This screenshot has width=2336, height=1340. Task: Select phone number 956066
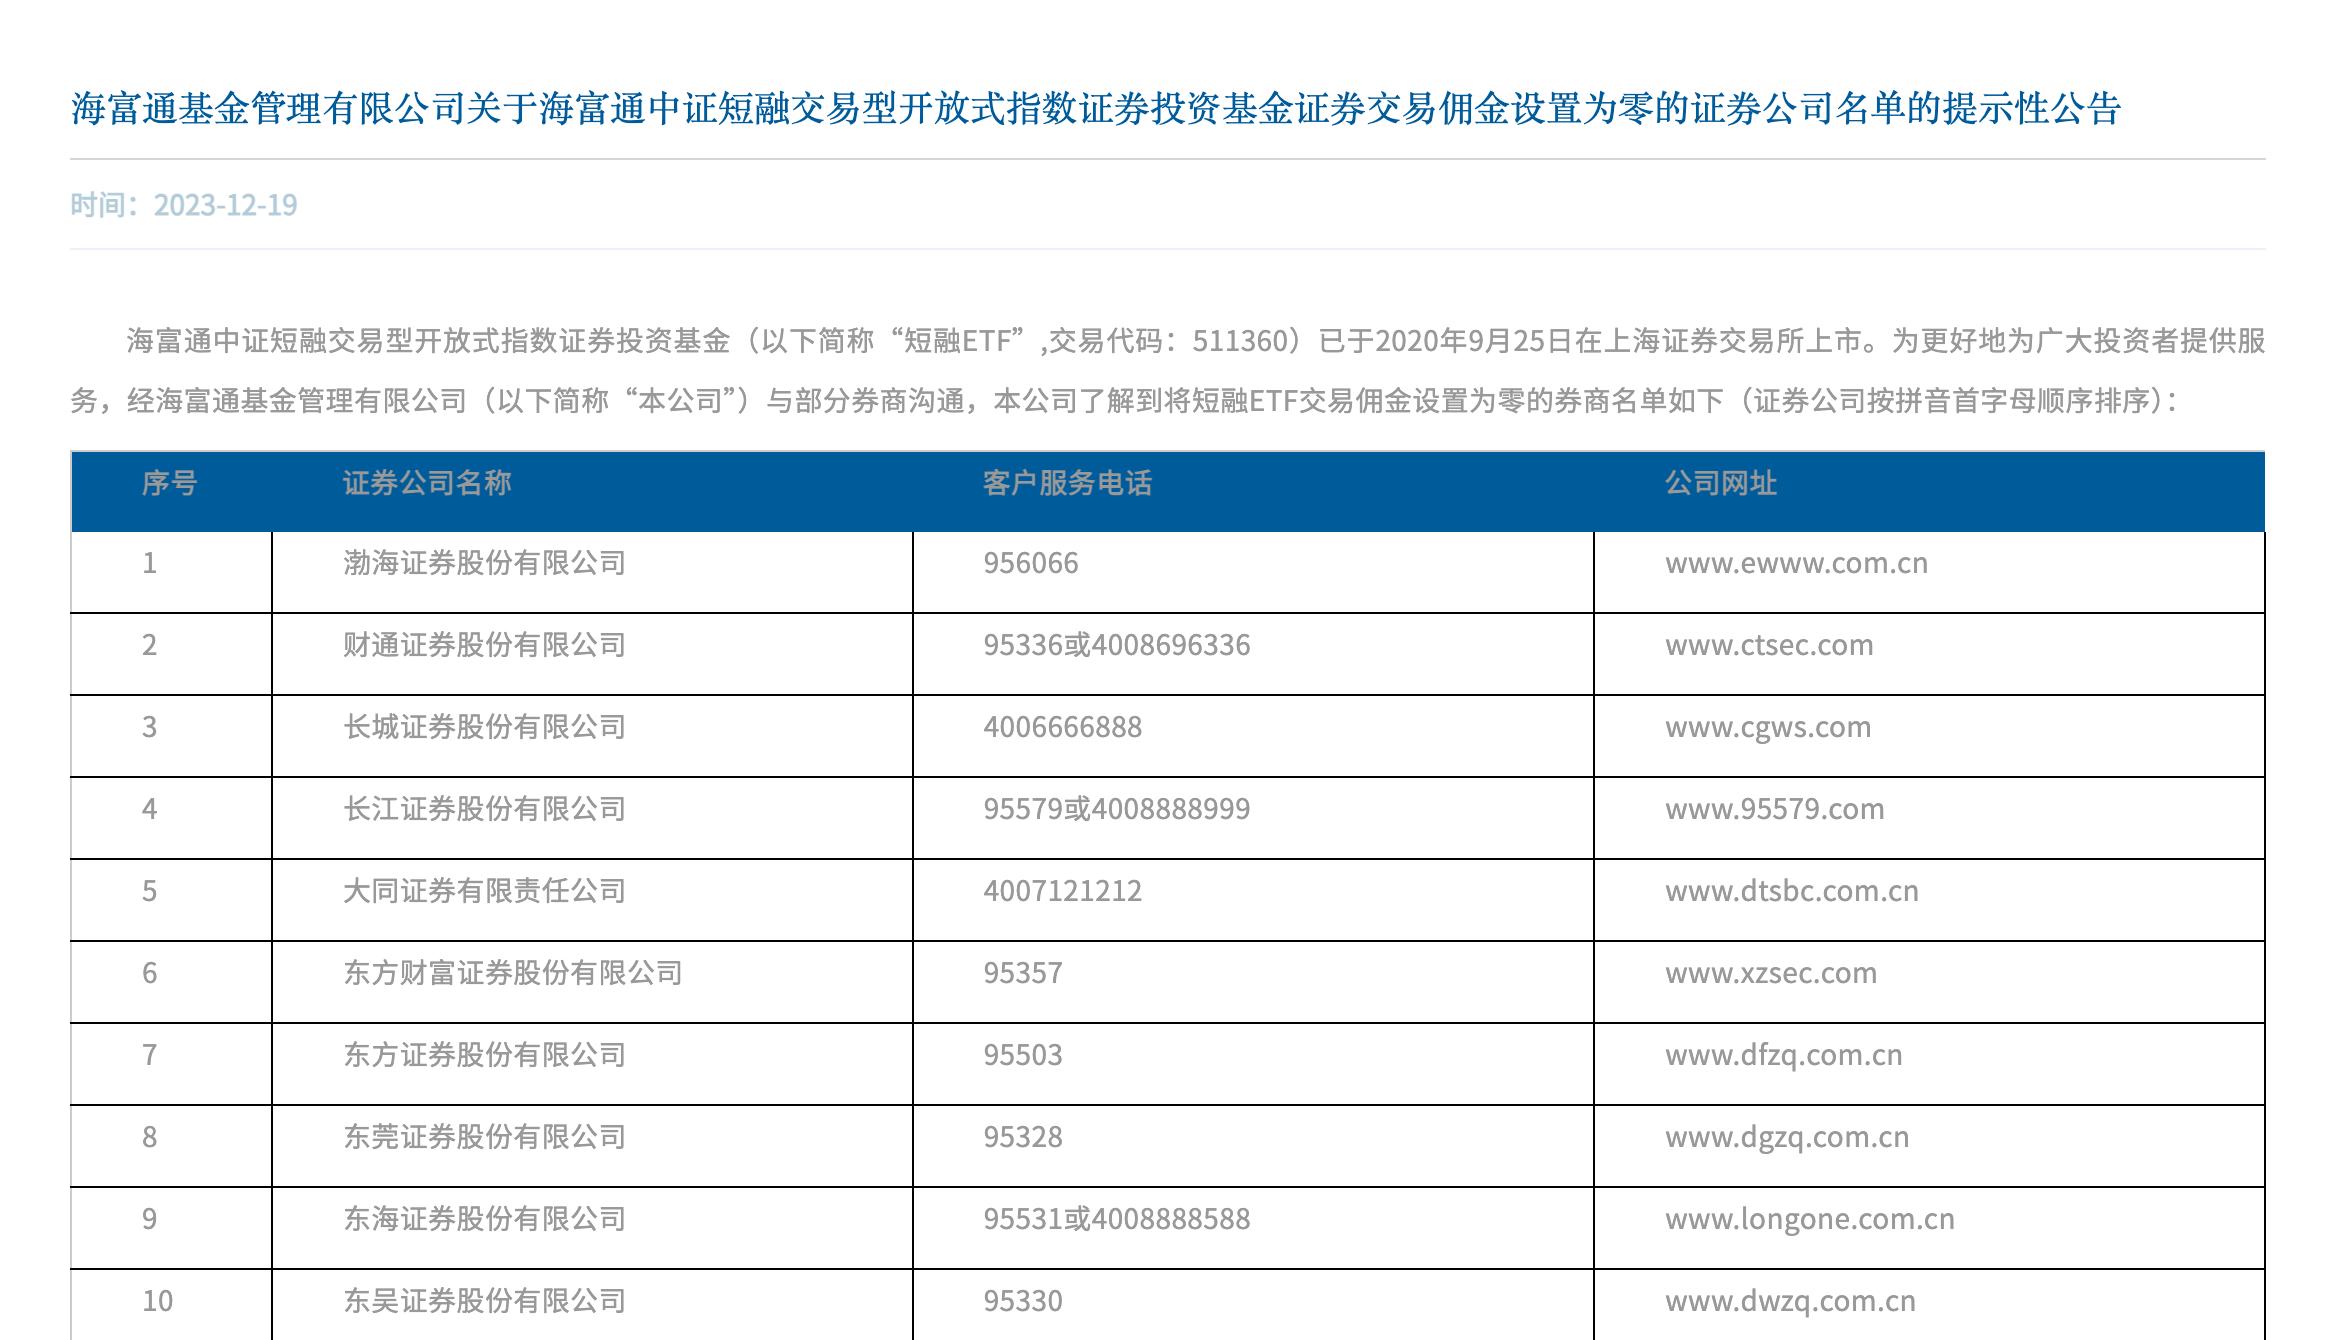(x=1030, y=563)
